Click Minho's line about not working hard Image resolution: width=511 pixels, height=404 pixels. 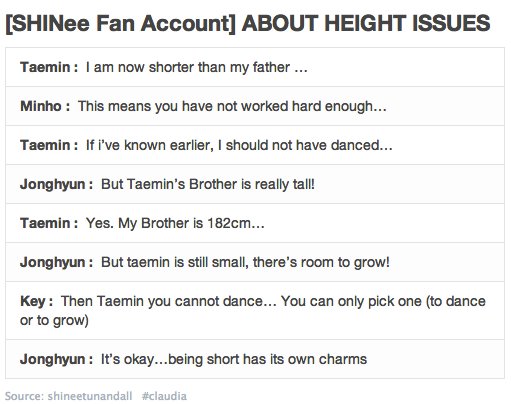pos(255,106)
